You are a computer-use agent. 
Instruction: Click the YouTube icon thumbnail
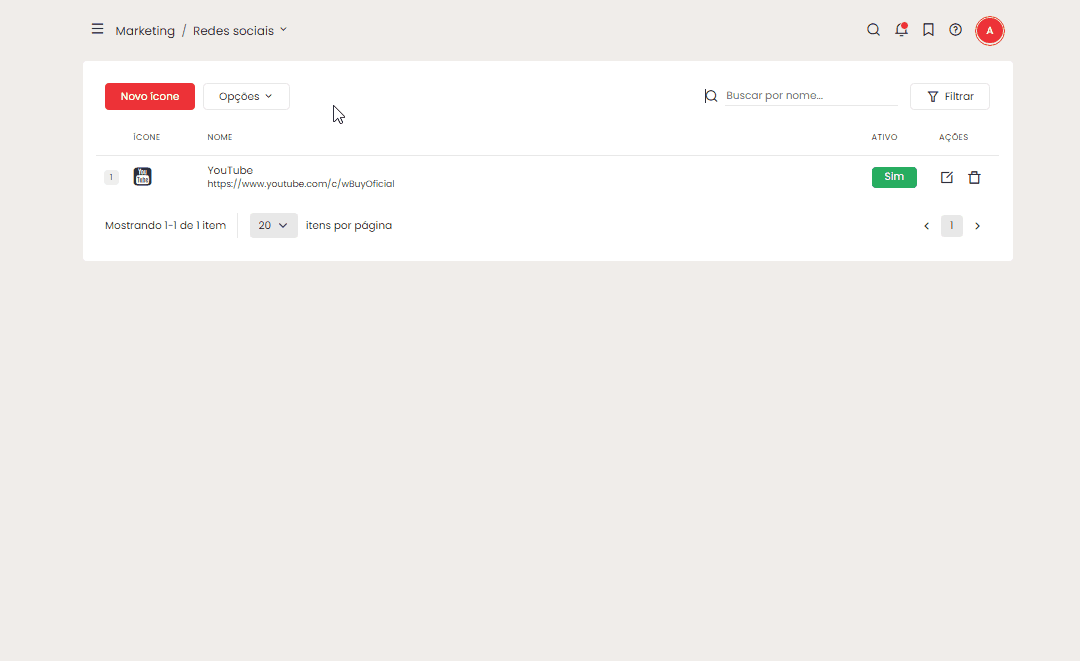pos(143,177)
